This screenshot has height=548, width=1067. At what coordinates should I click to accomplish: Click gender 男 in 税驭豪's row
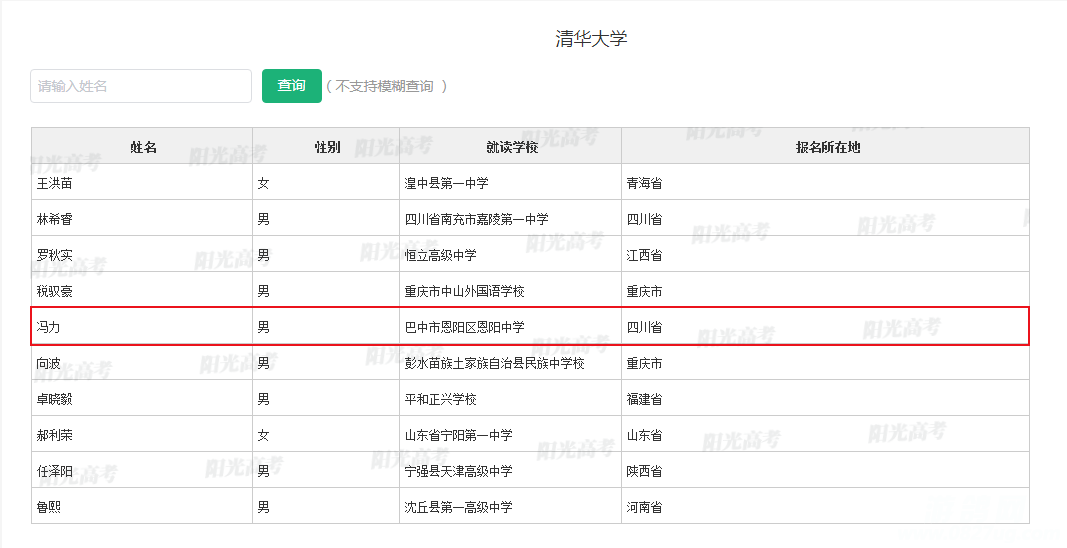263,291
